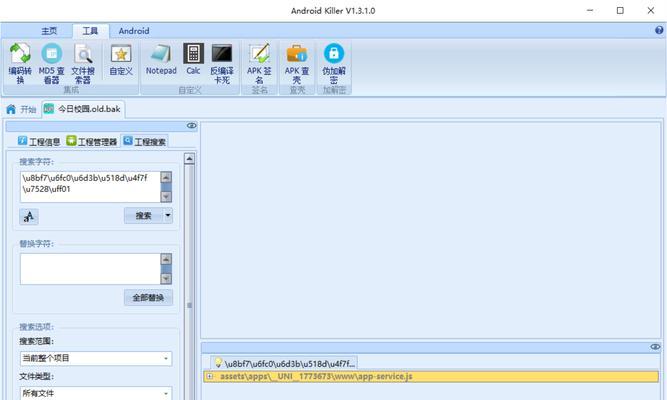
Task: Click replace field scrollbar up arrow
Action: [x=166, y=259]
